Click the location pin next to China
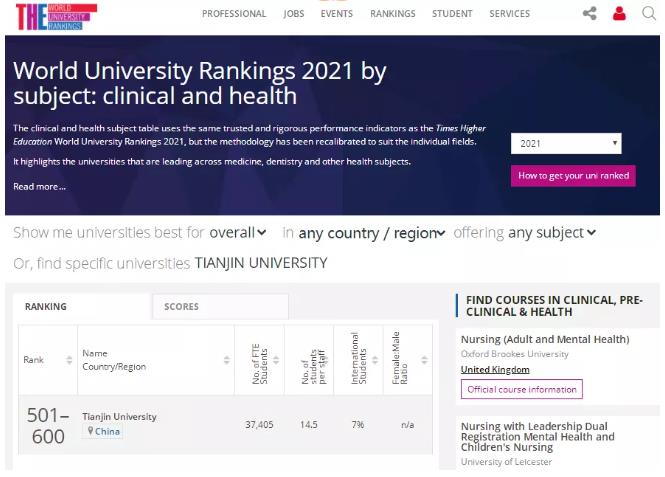 pyautogui.click(x=90, y=431)
